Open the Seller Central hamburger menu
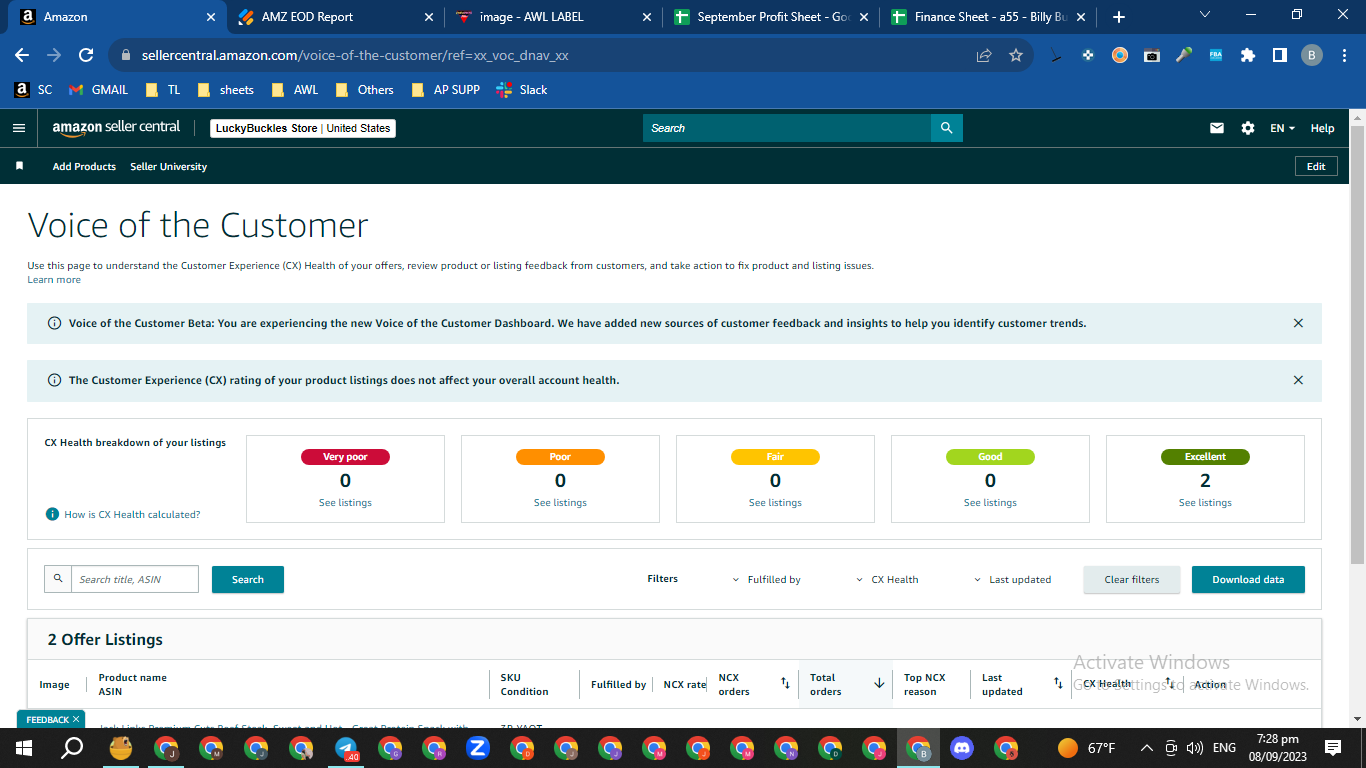The image size is (1366, 768). (x=18, y=128)
